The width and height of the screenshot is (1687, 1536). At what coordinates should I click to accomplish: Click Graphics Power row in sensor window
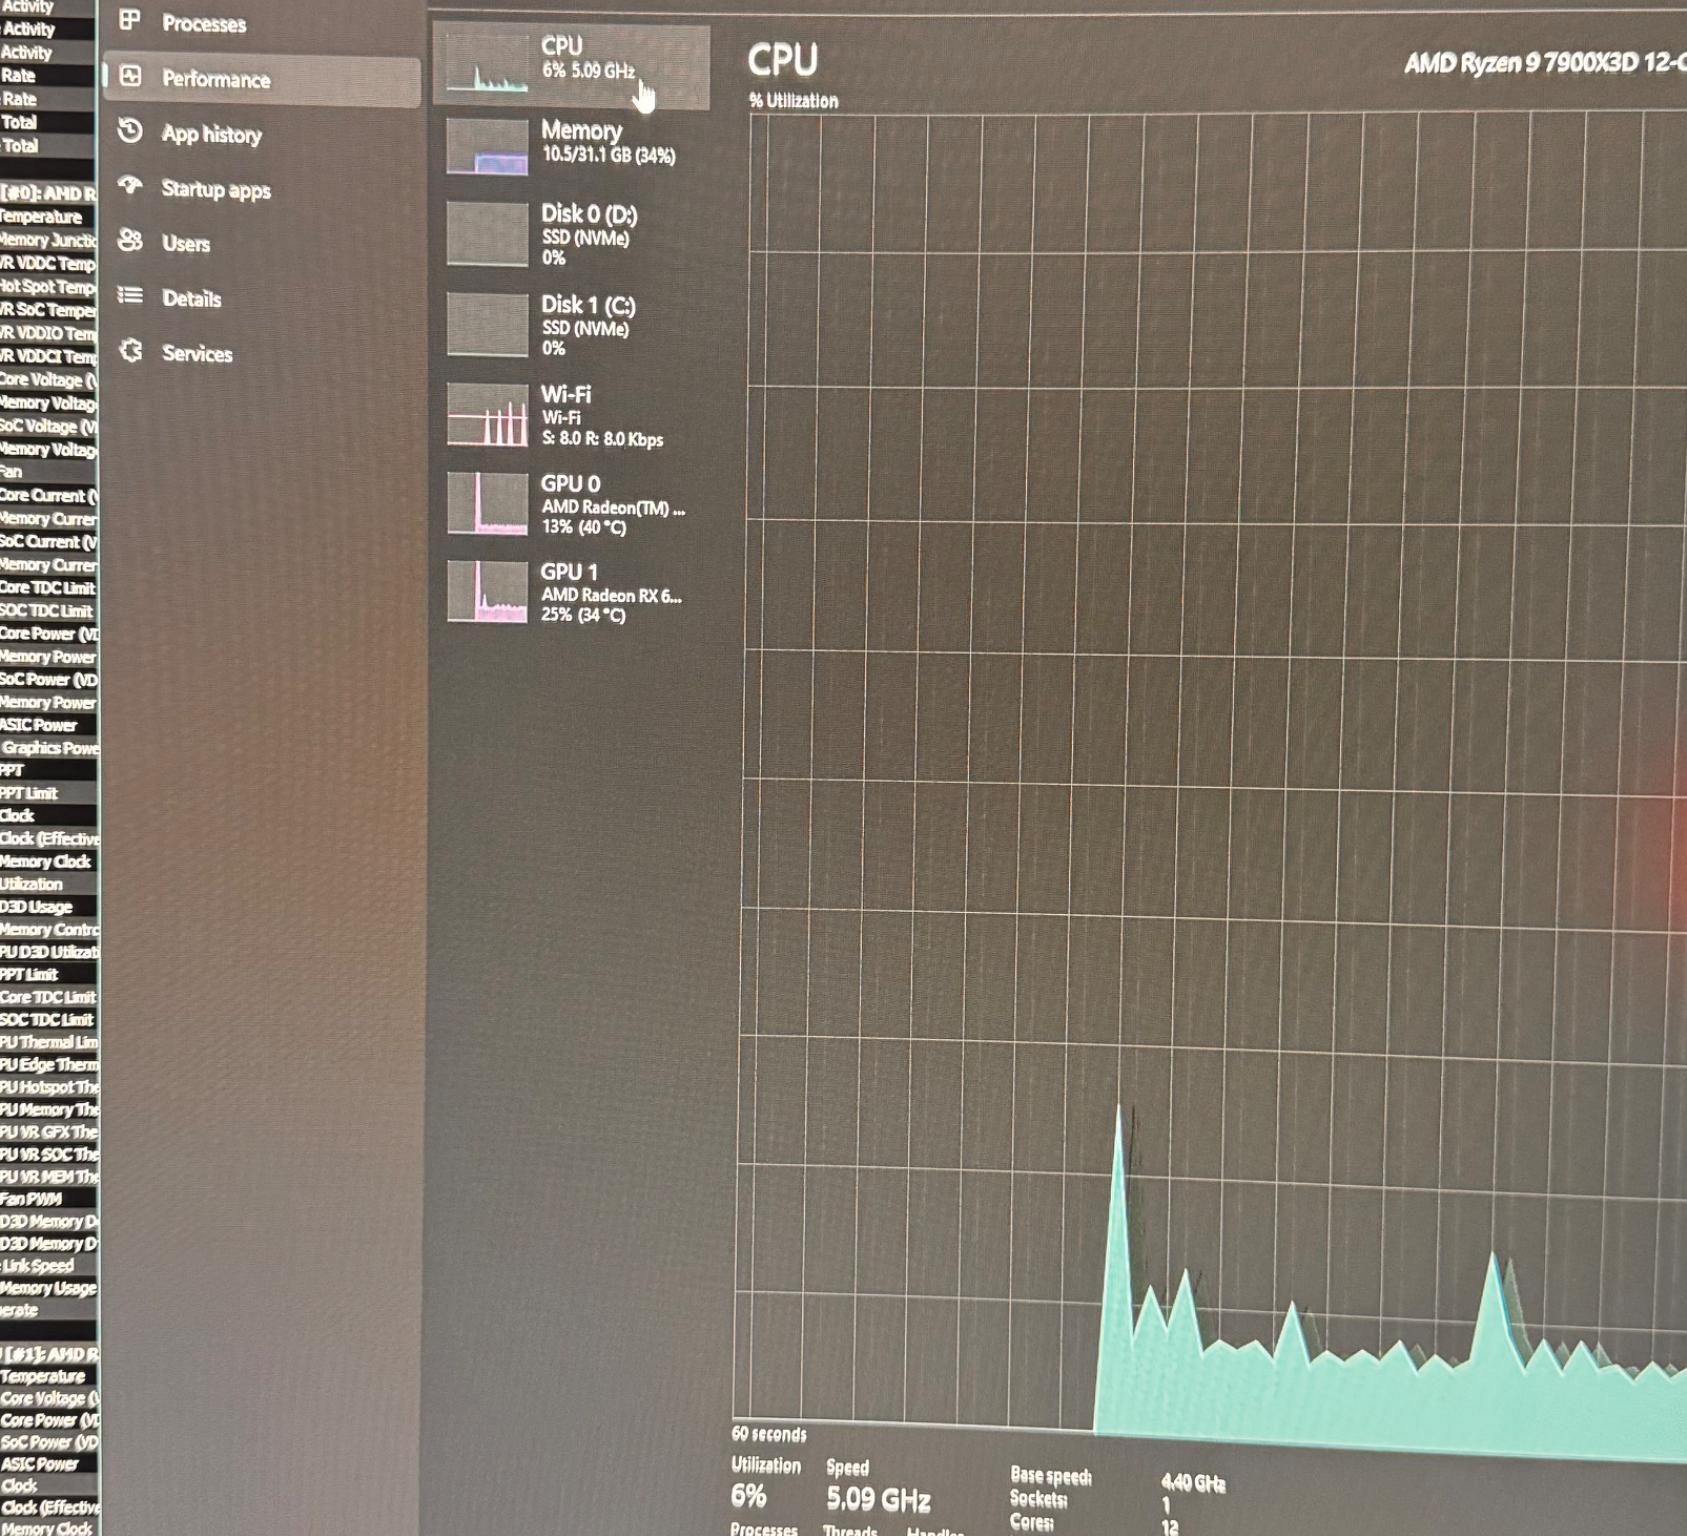tap(49, 748)
